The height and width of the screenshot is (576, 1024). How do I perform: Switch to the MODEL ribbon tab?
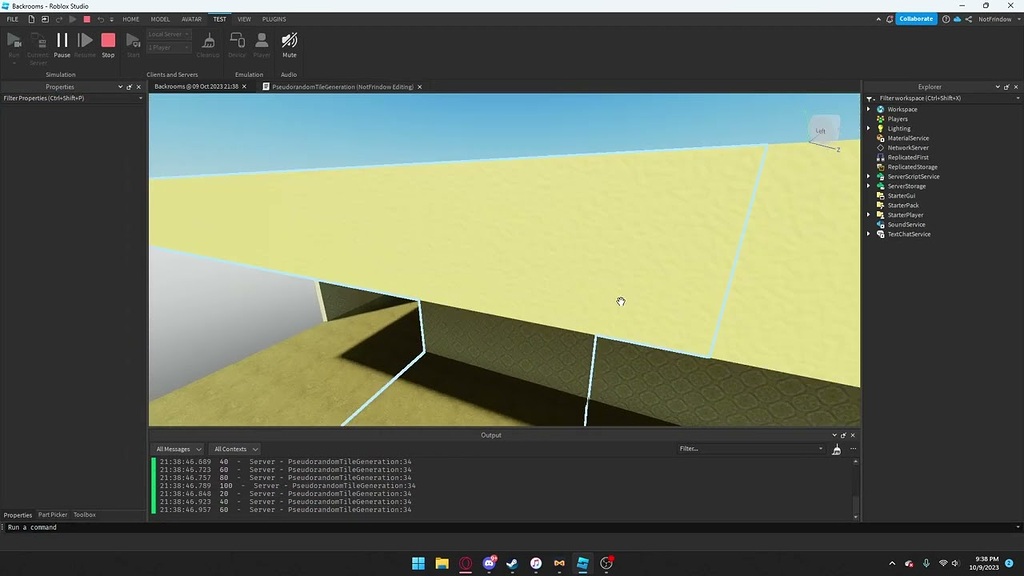pyautogui.click(x=160, y=18)
